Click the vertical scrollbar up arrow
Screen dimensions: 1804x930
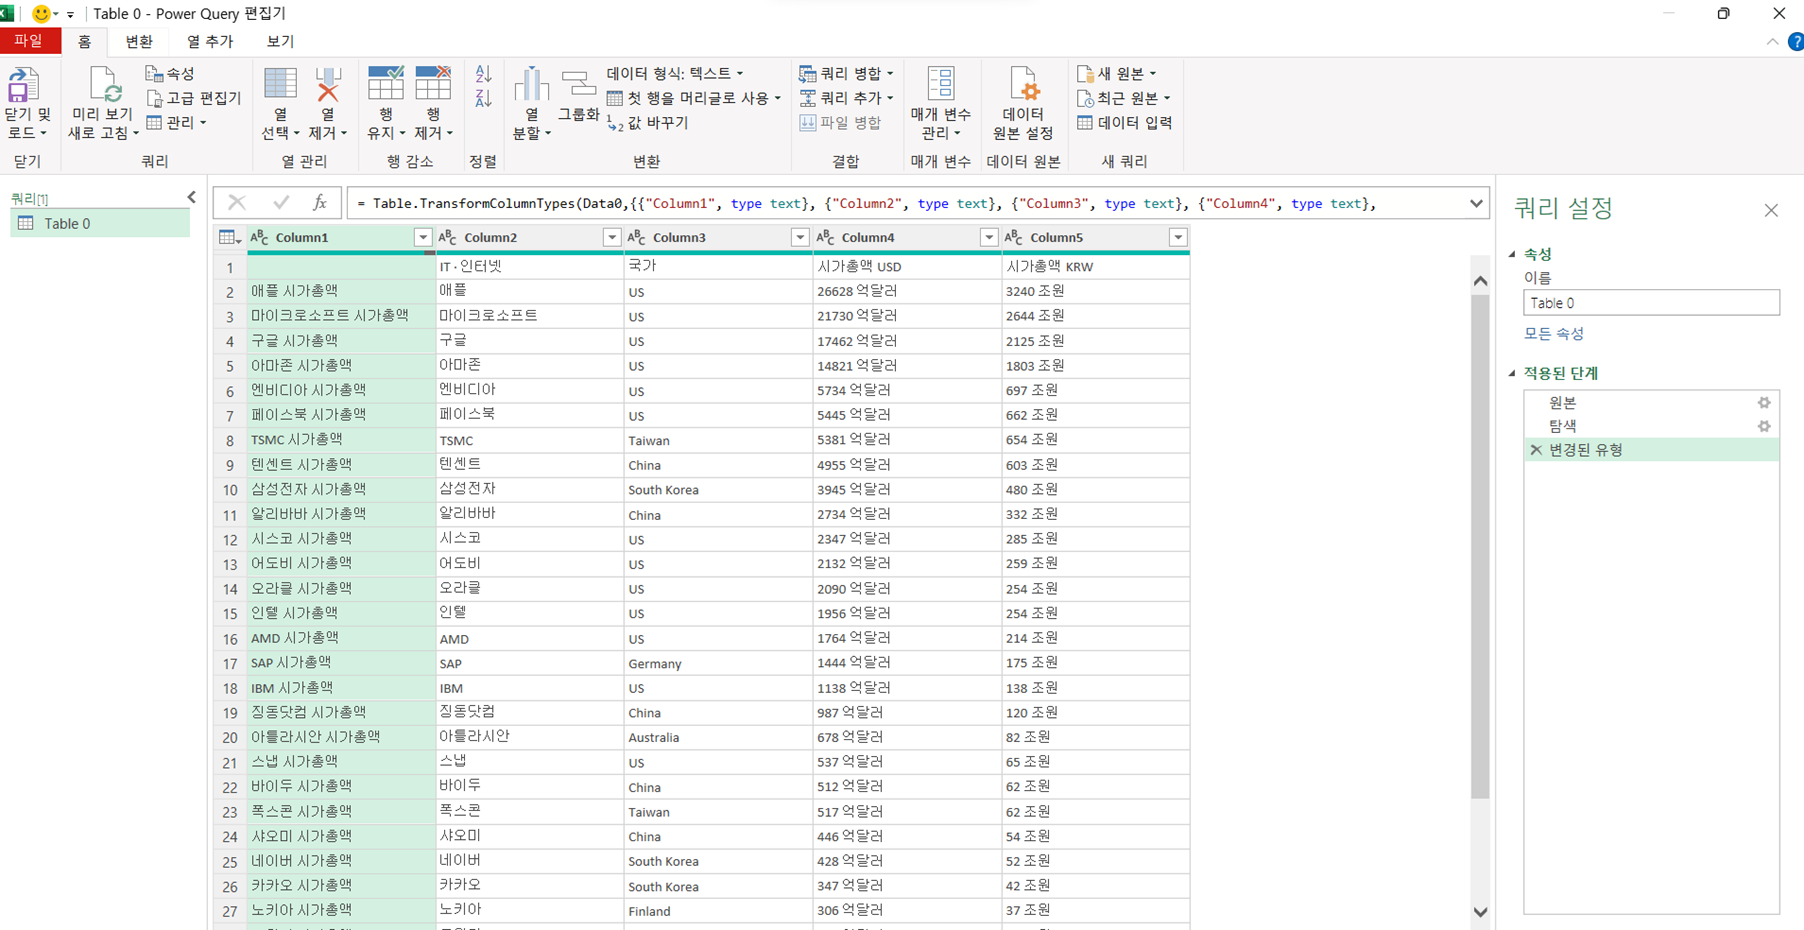pos(1480,281)
